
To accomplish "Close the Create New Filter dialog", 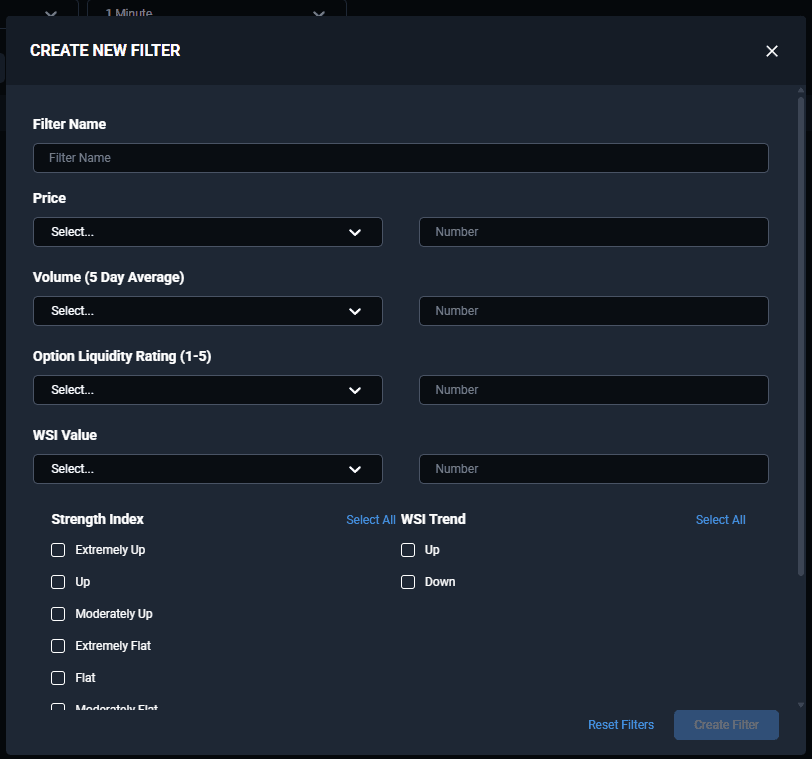I will coord(772,51).
